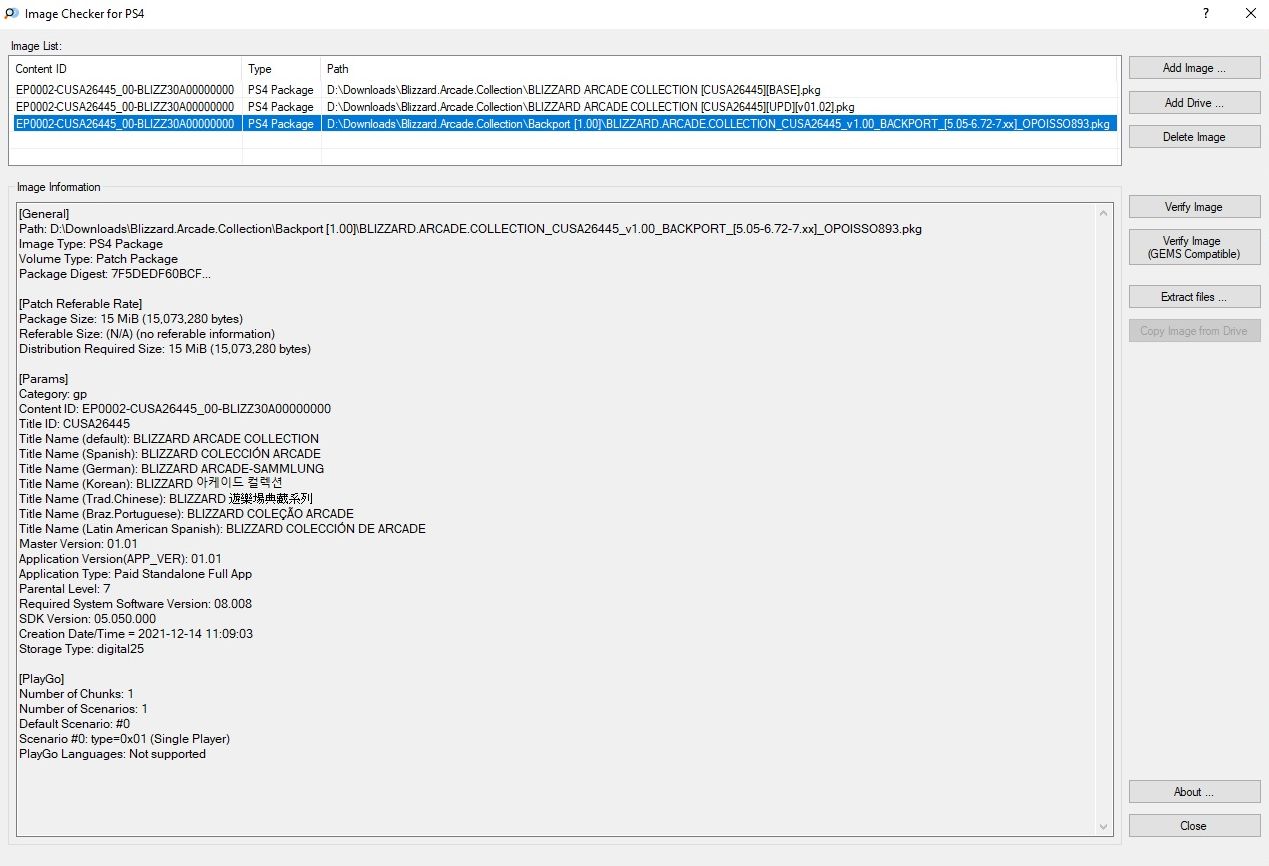Click the Application Version(APP_VER) line
This screenshot has height=866, width=1269.
point(120,559)
